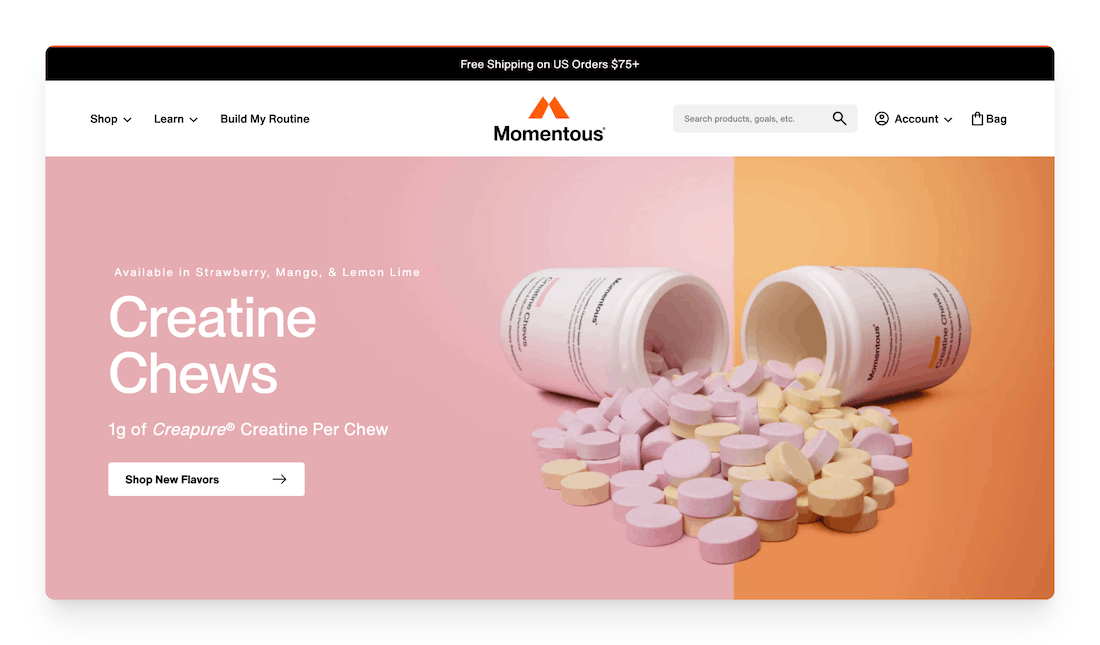Click the search magnifier icon
Viewport: 1100px width, 645px height.
pos(839,119)
